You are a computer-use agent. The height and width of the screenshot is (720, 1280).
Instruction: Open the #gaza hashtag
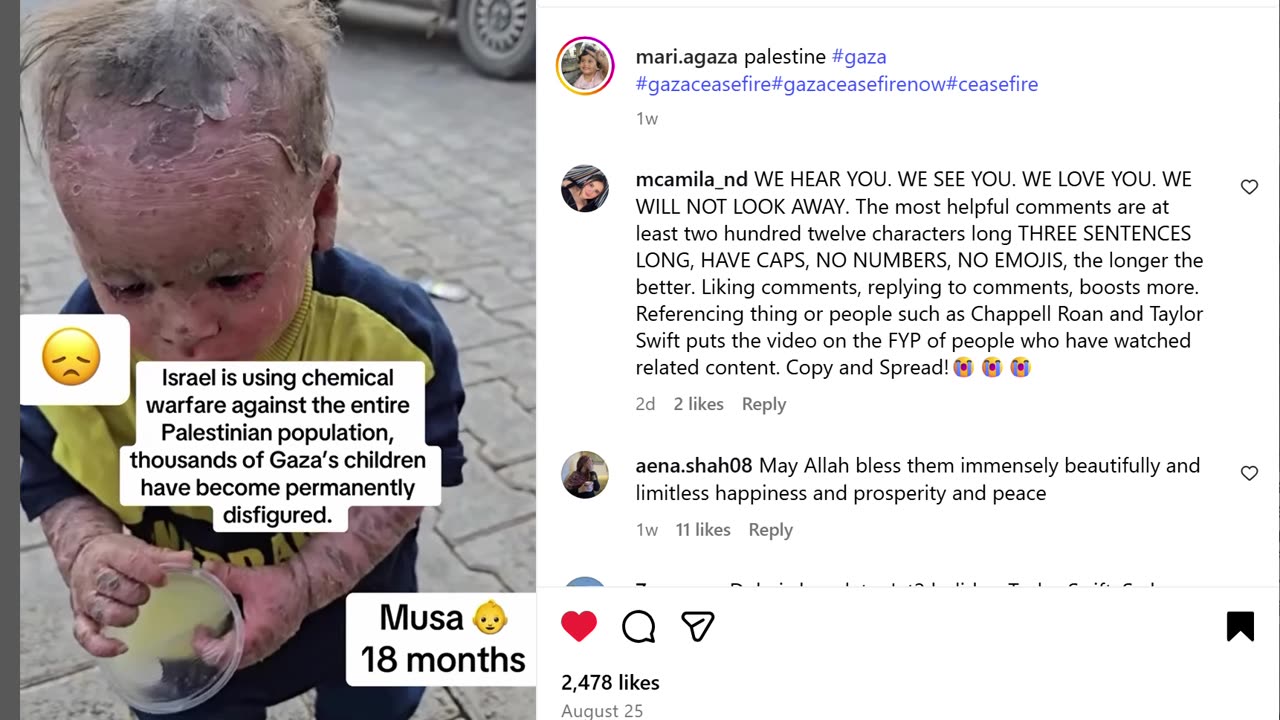point(859,57)
